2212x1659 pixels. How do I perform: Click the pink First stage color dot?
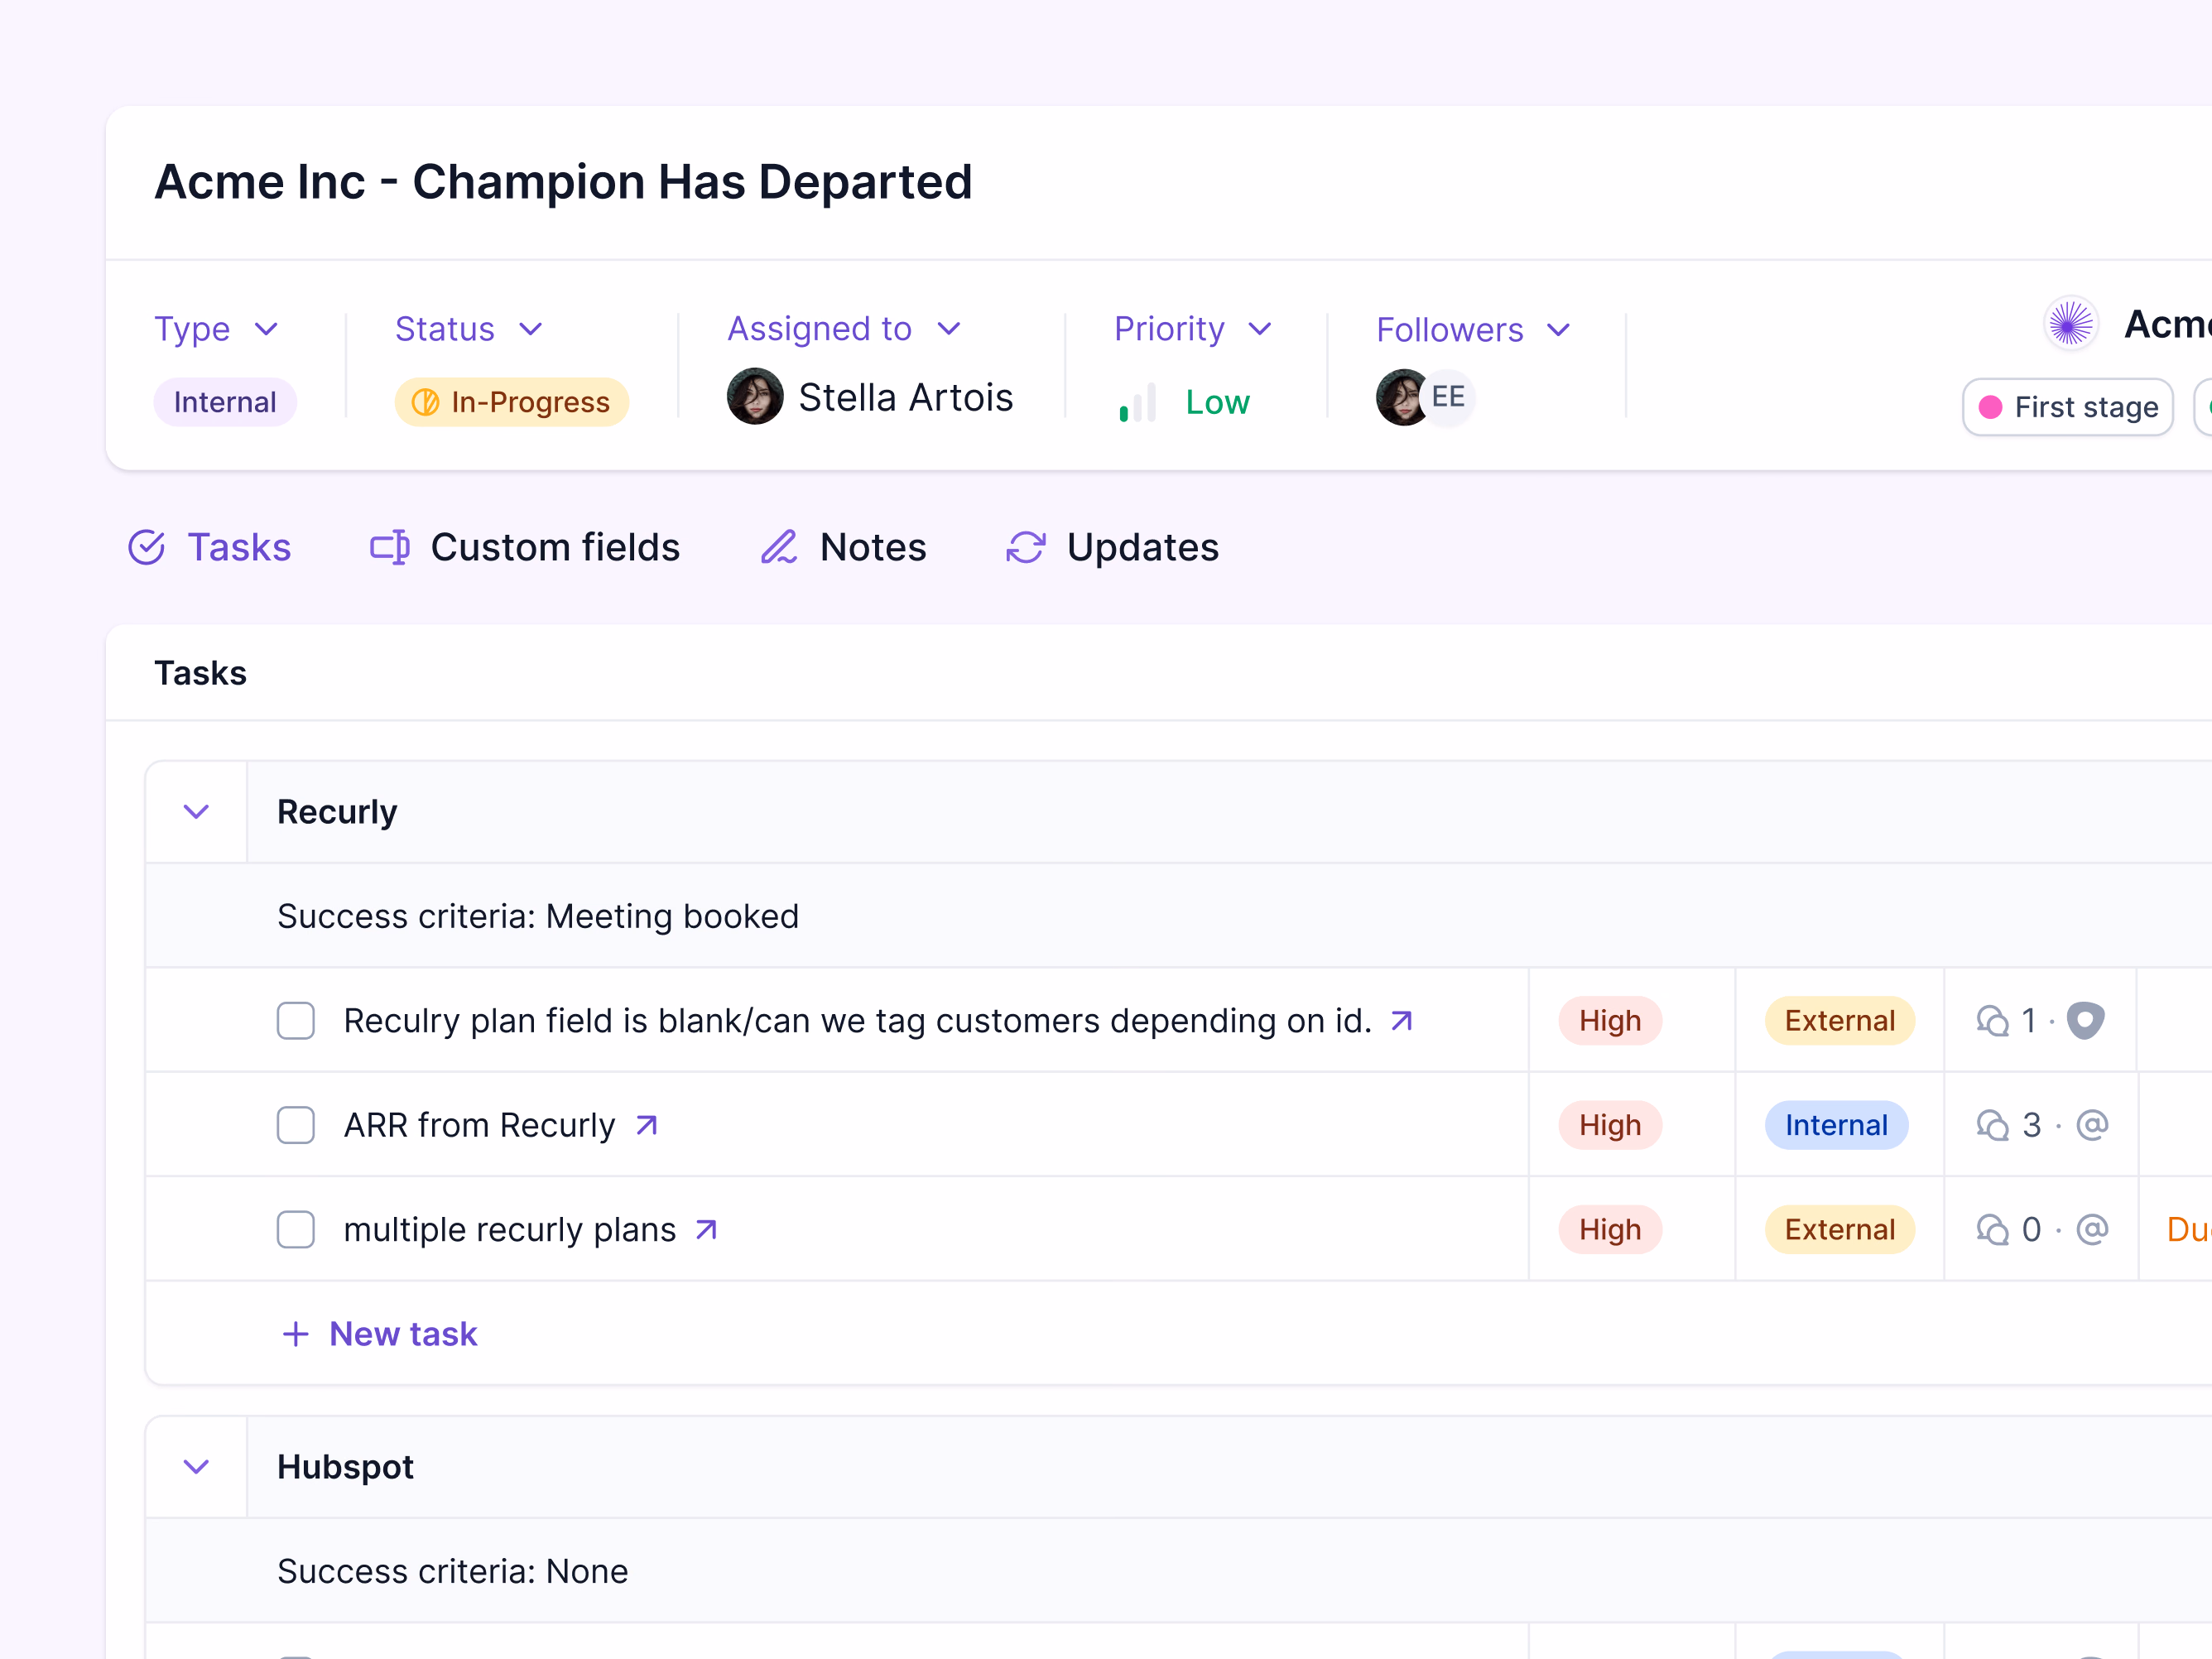point(1991,407)
